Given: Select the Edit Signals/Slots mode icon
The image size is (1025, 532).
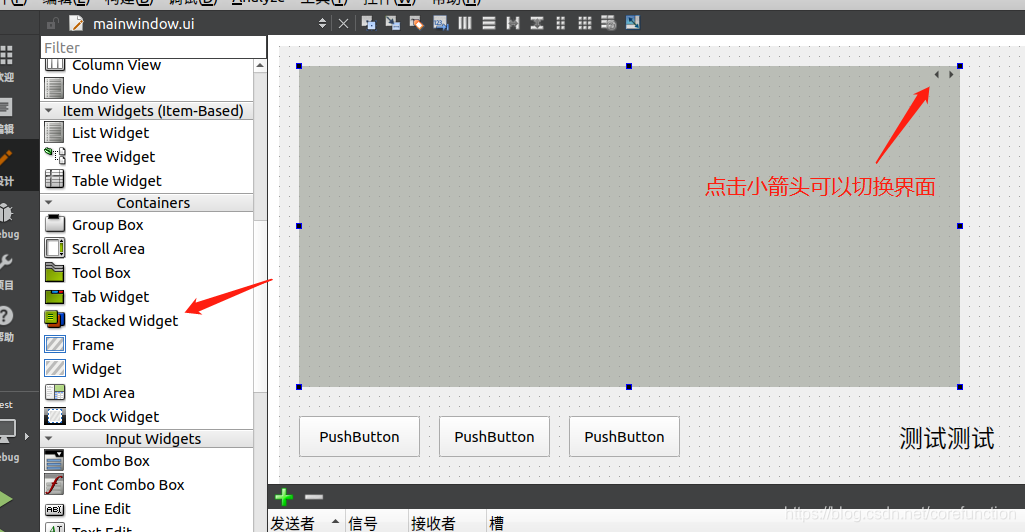Looking at the screenshot, I should click(392, 24).
